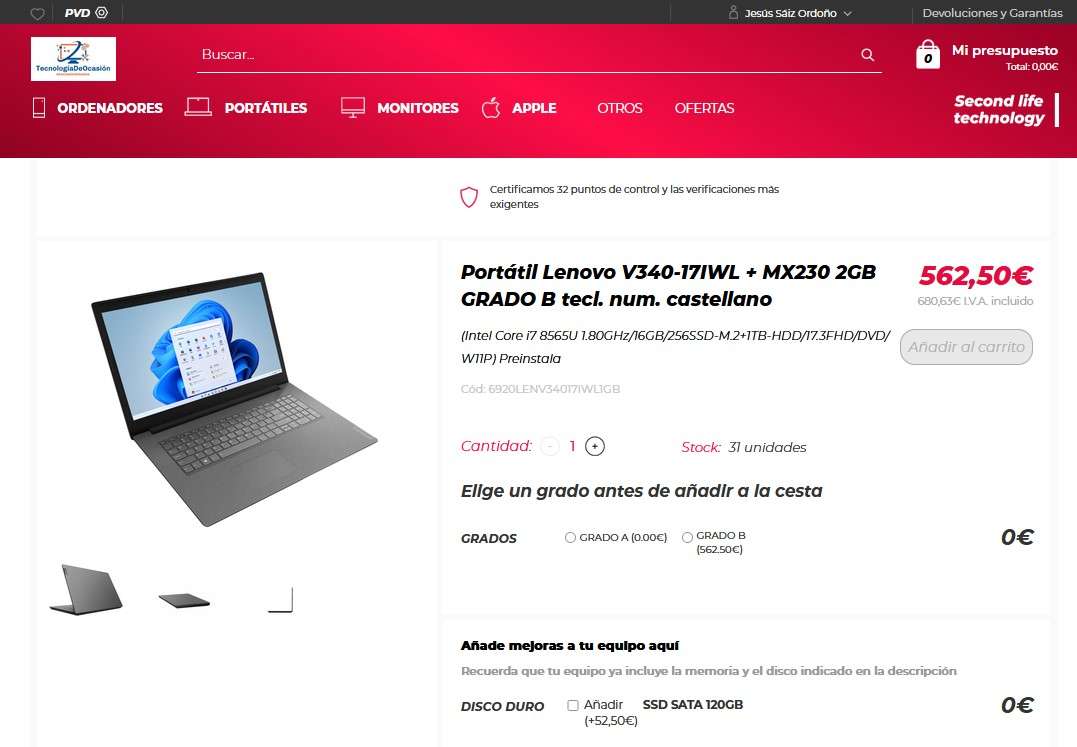Check the Añadir SSD SATA 120GB box

573,705
